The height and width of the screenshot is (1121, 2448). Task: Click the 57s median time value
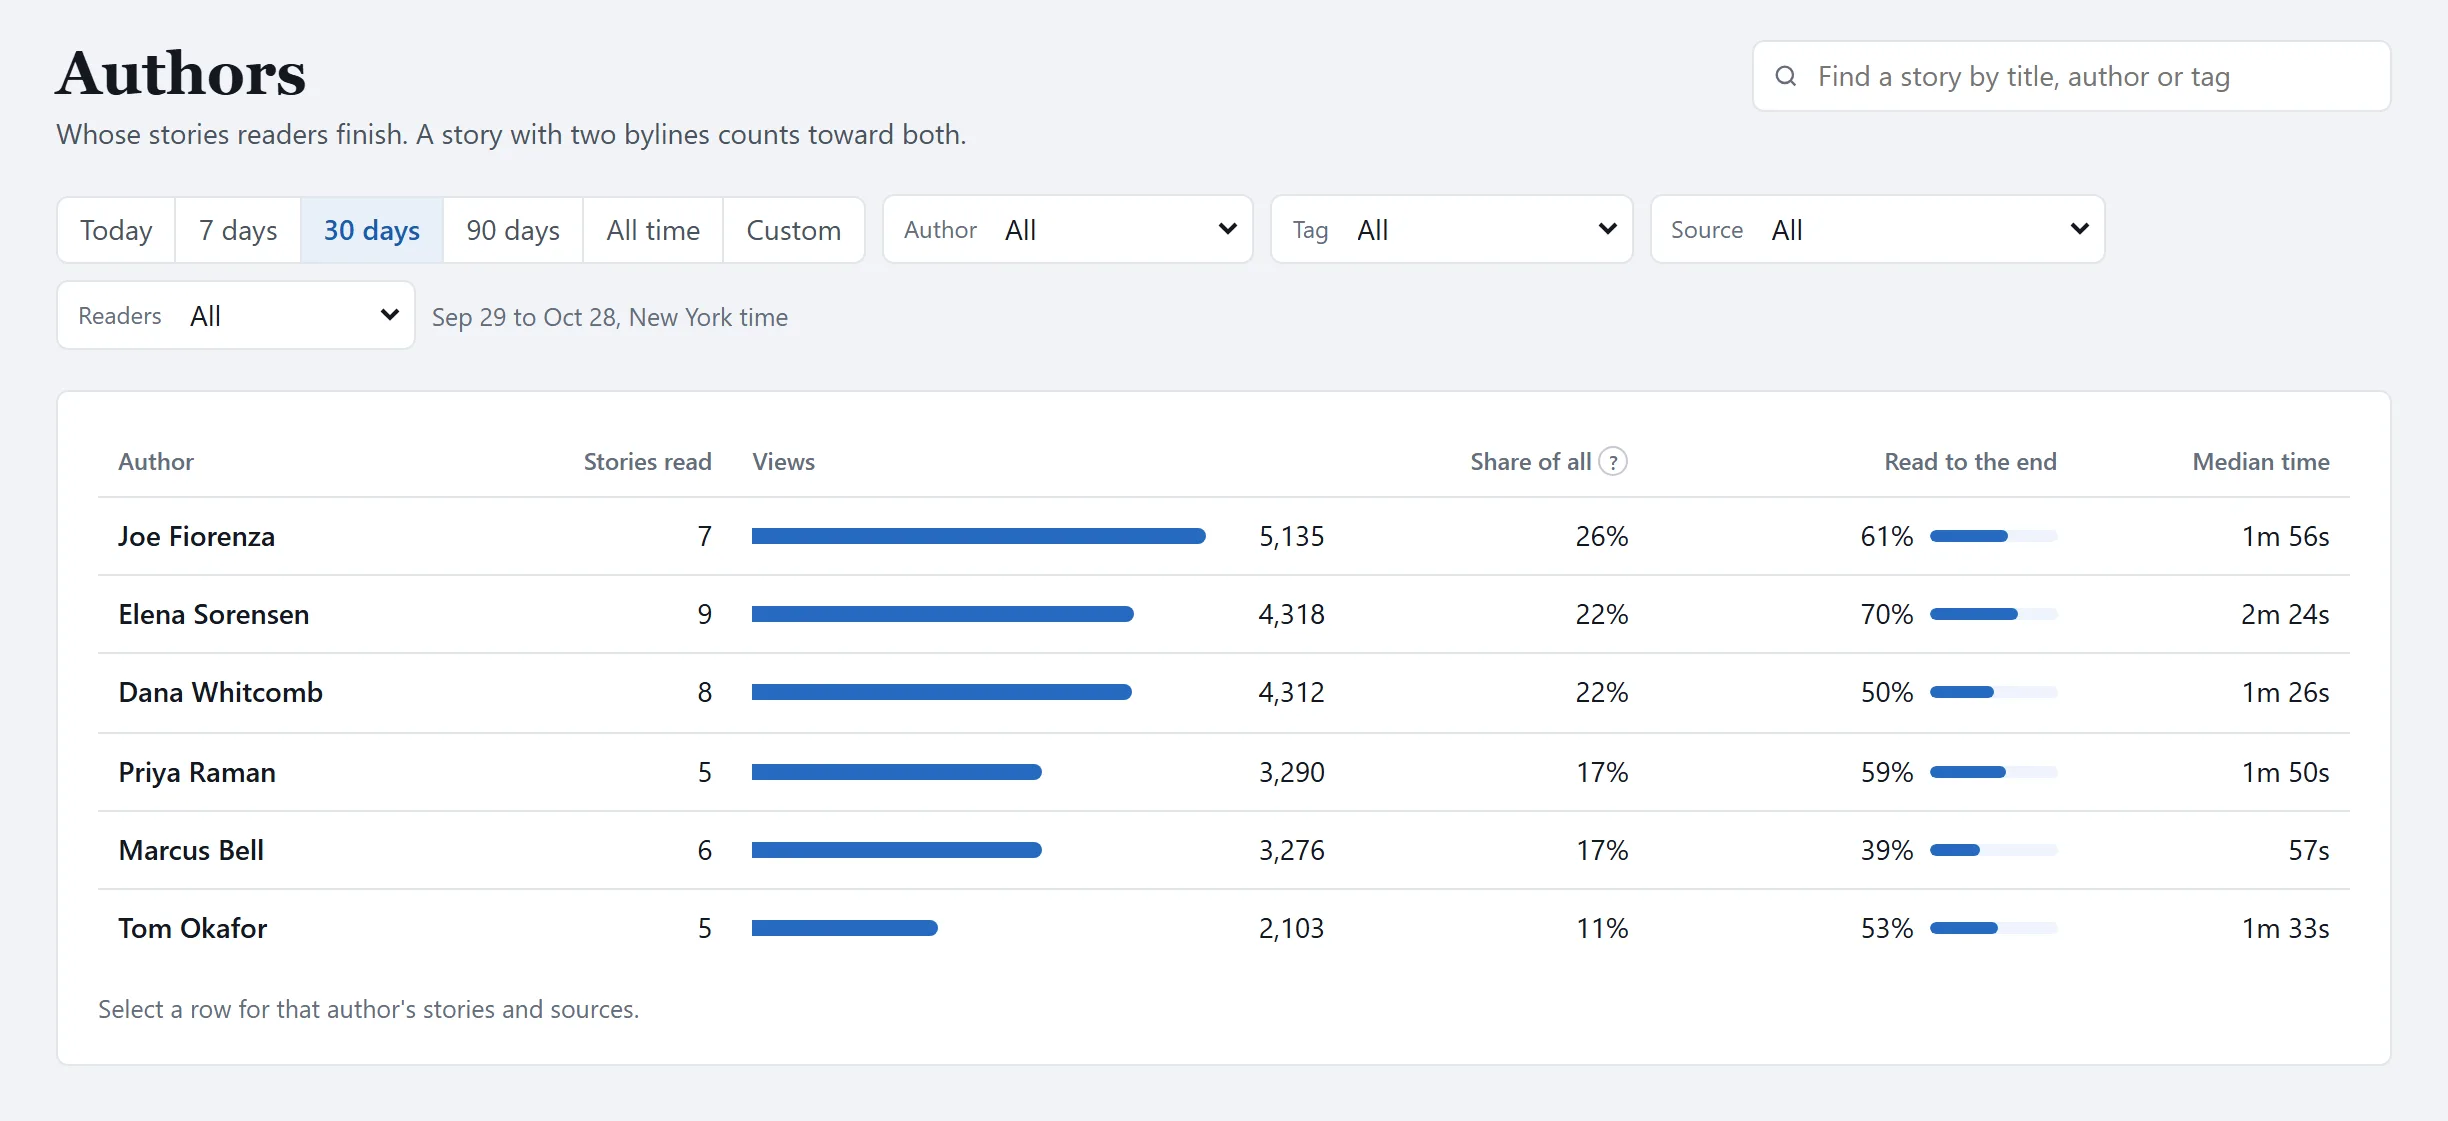click(x=2309, y=850)
